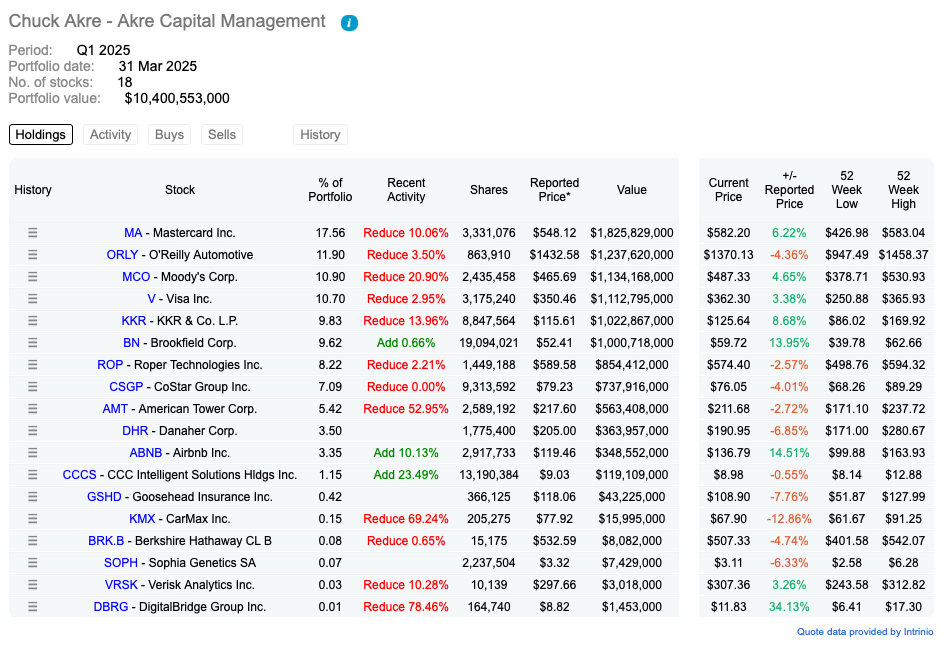Open the KKR ticker link
Viewport: 945px width, 645px height.
134,321
